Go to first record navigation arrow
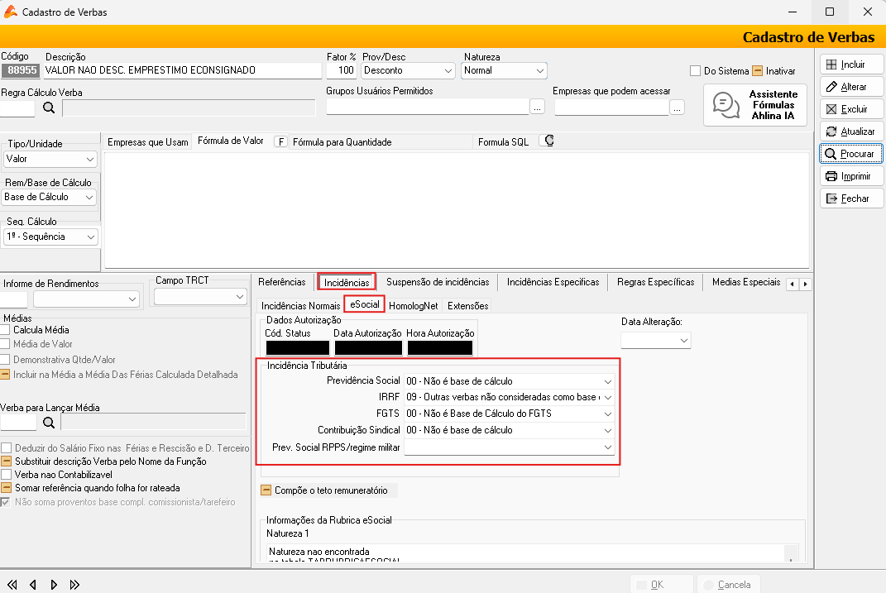The width and height of the screenshot is (886, 593). (x=12, y=585)
